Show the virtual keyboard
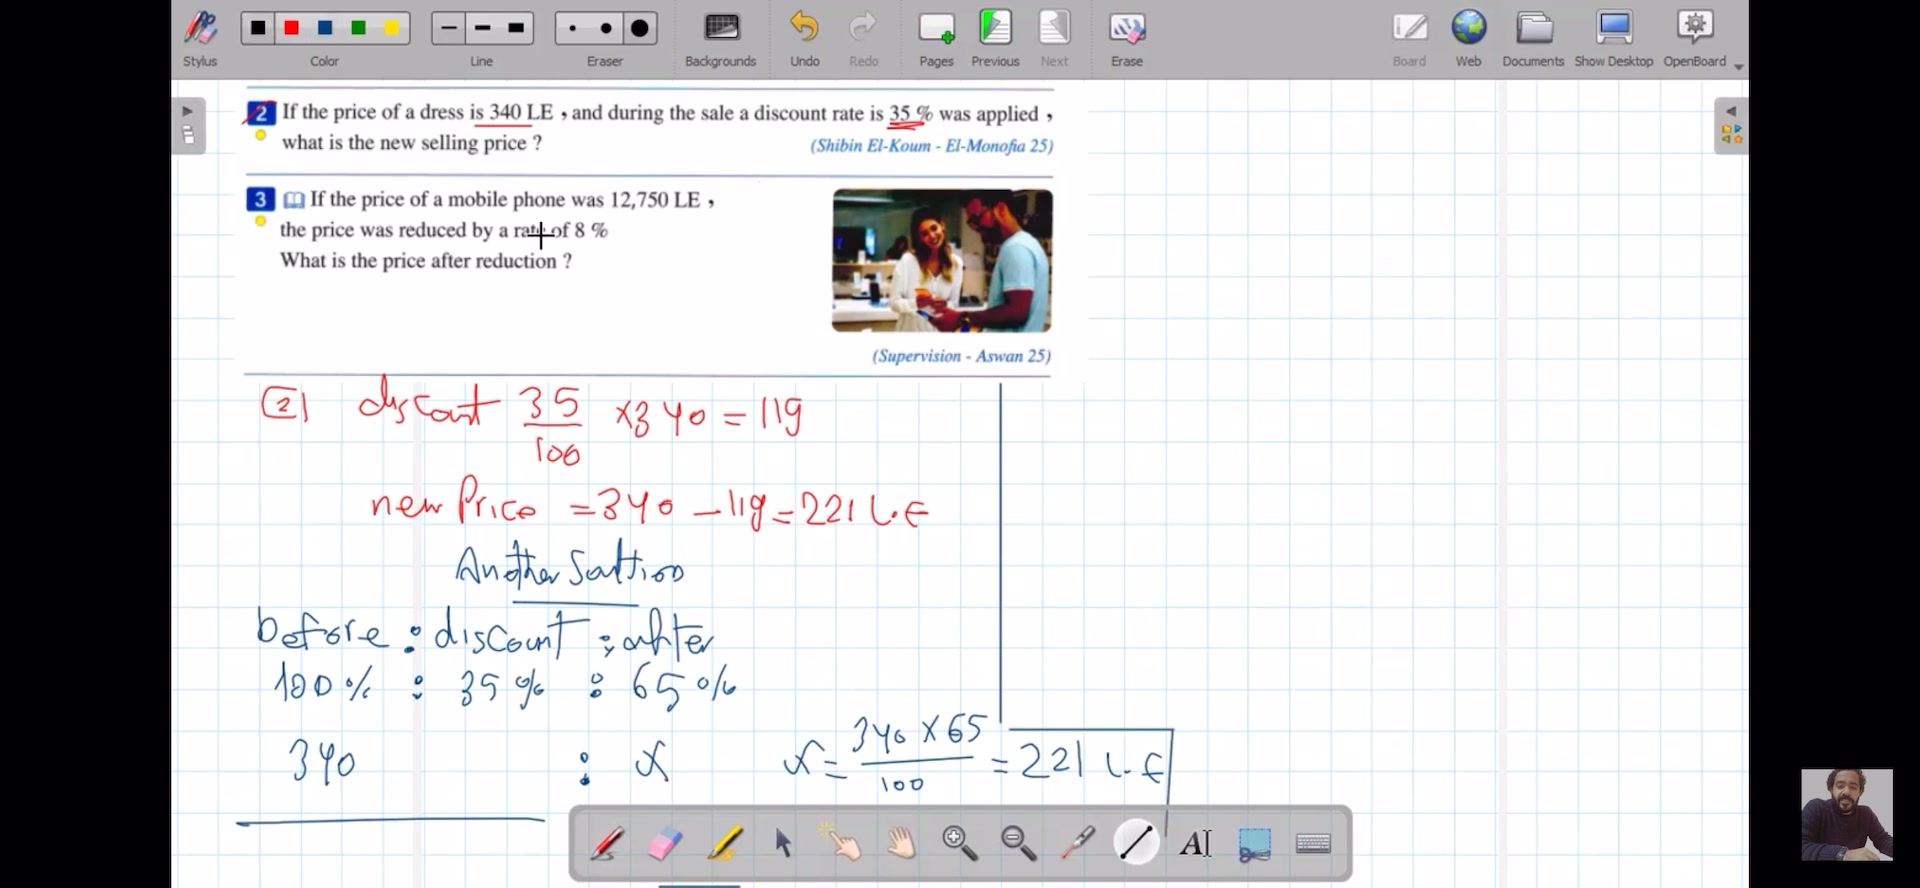 pos(1313,843)
